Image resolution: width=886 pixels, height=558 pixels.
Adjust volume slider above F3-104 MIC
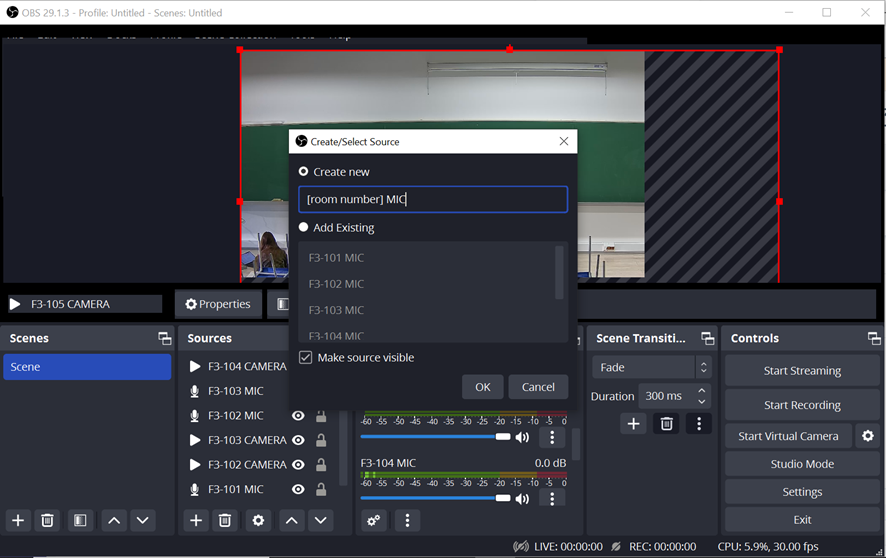coord(435,437)
